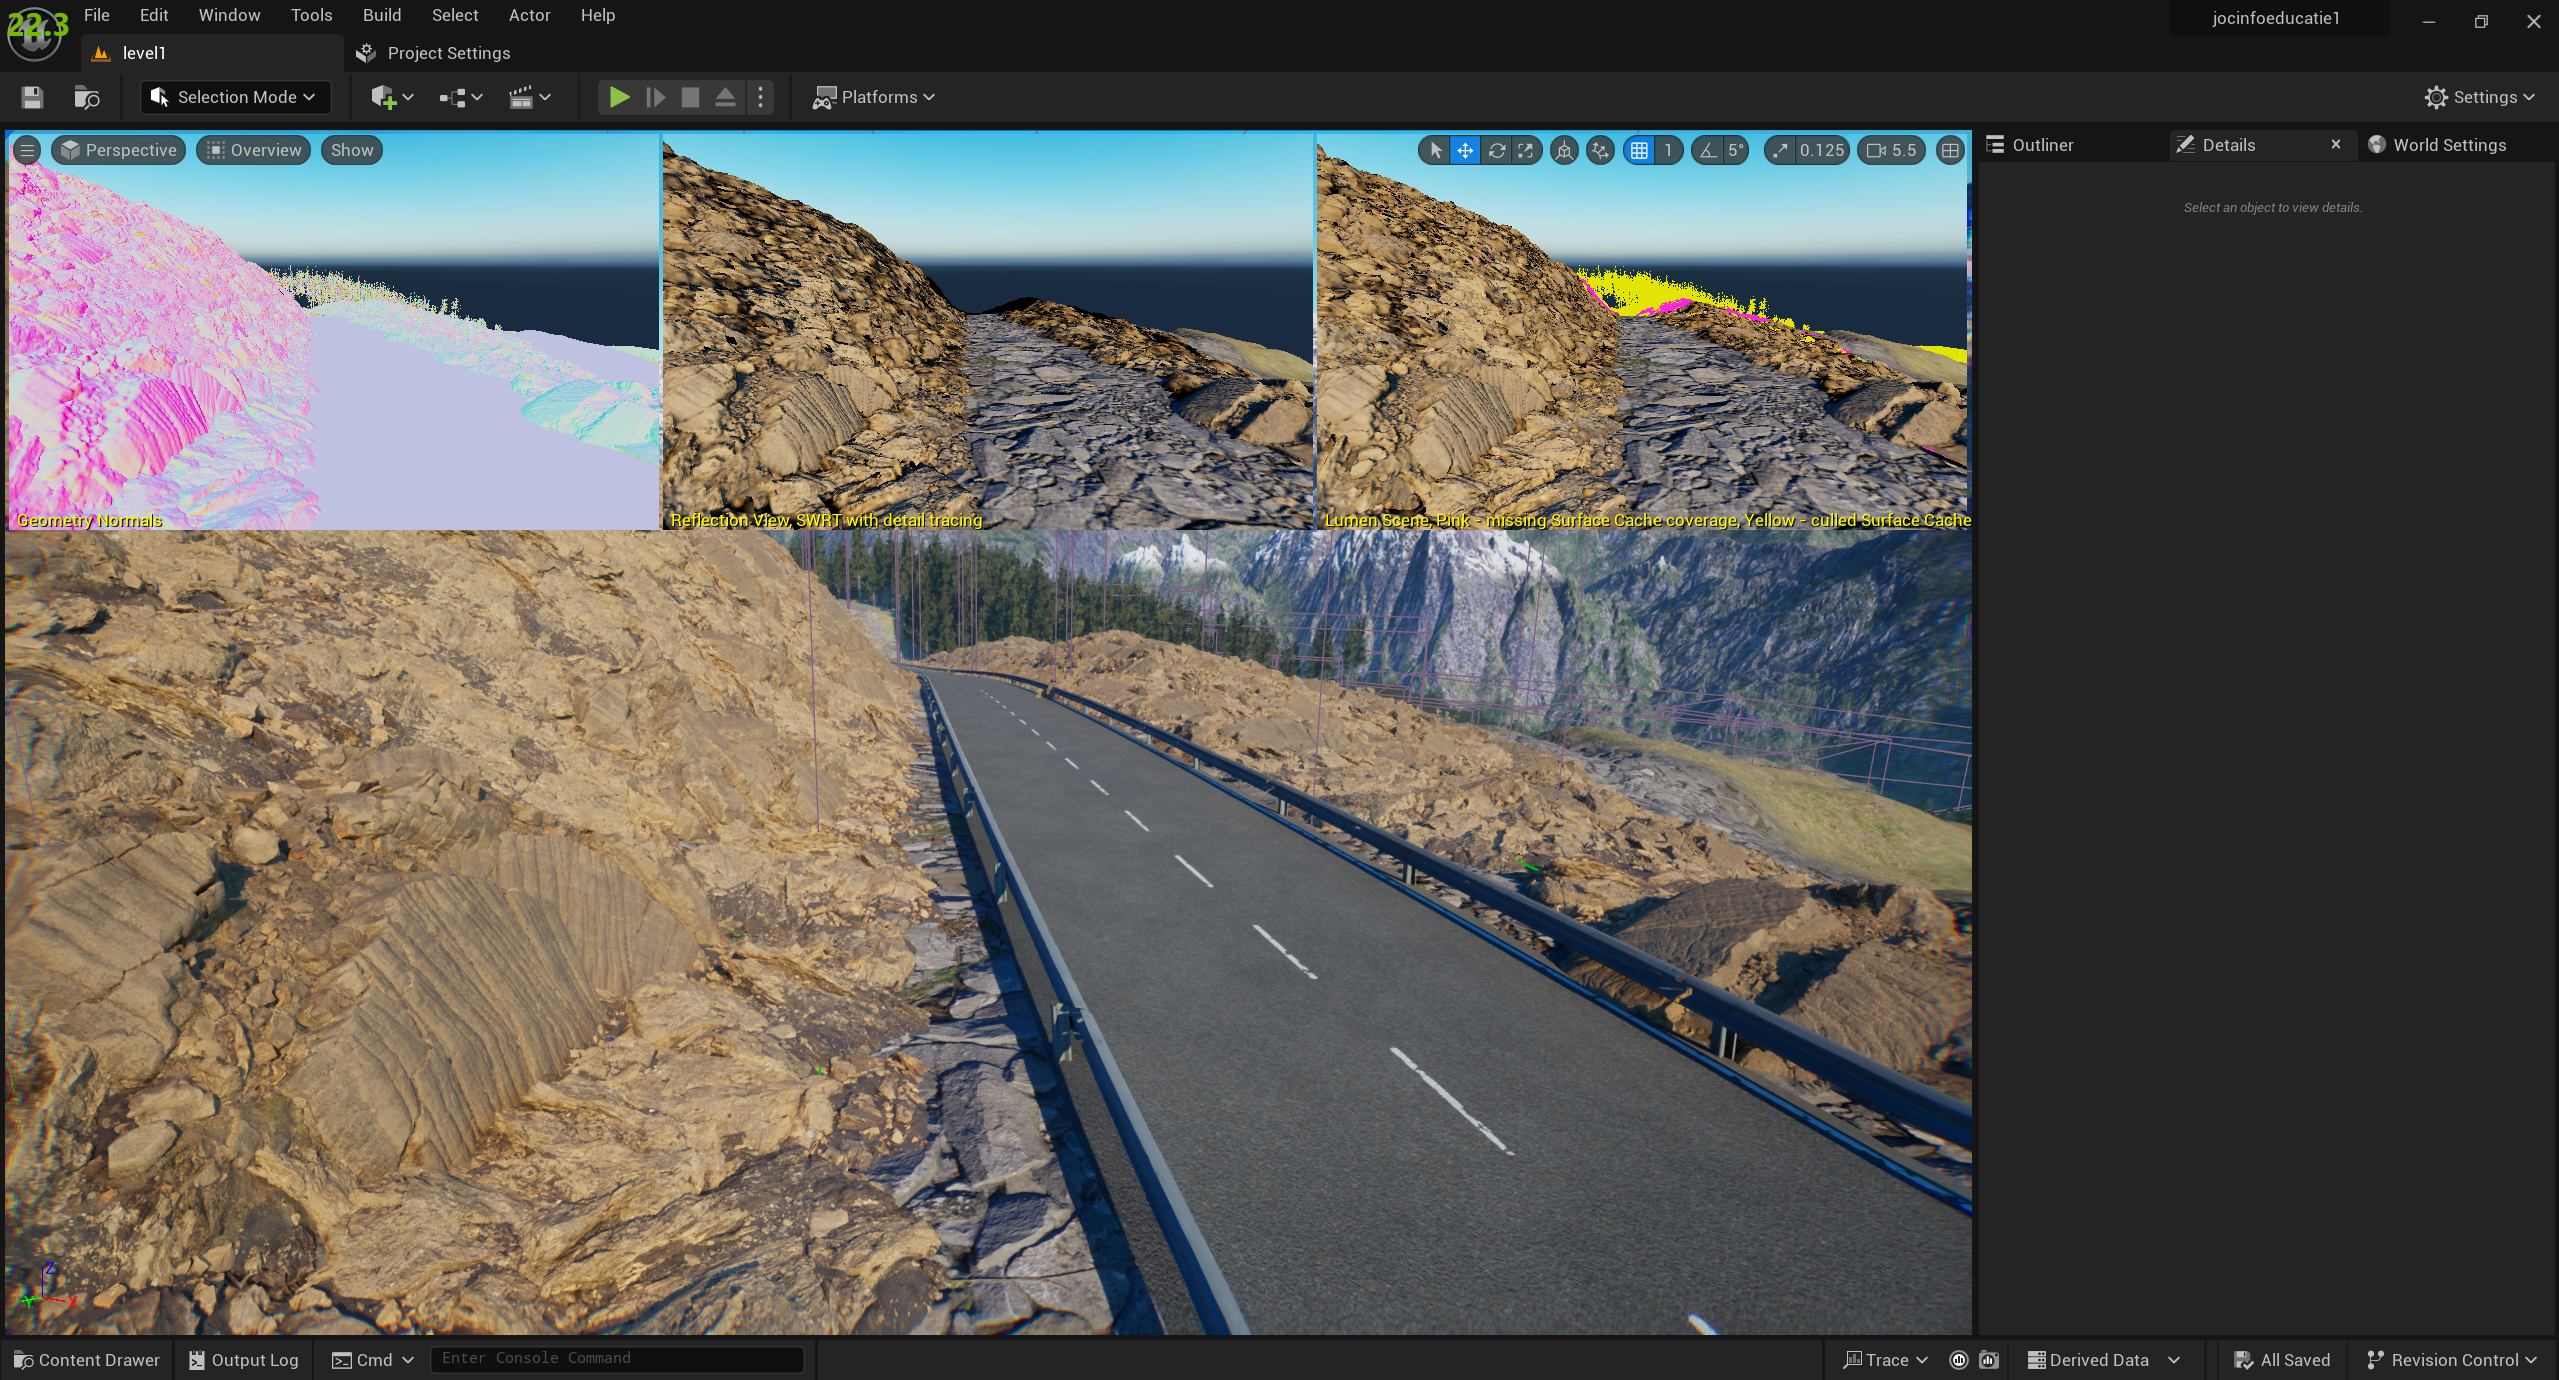This screenshot has height=1380, width=2559.
Task: Open the Settings dropdown at top right
Action: [2479, 97]
